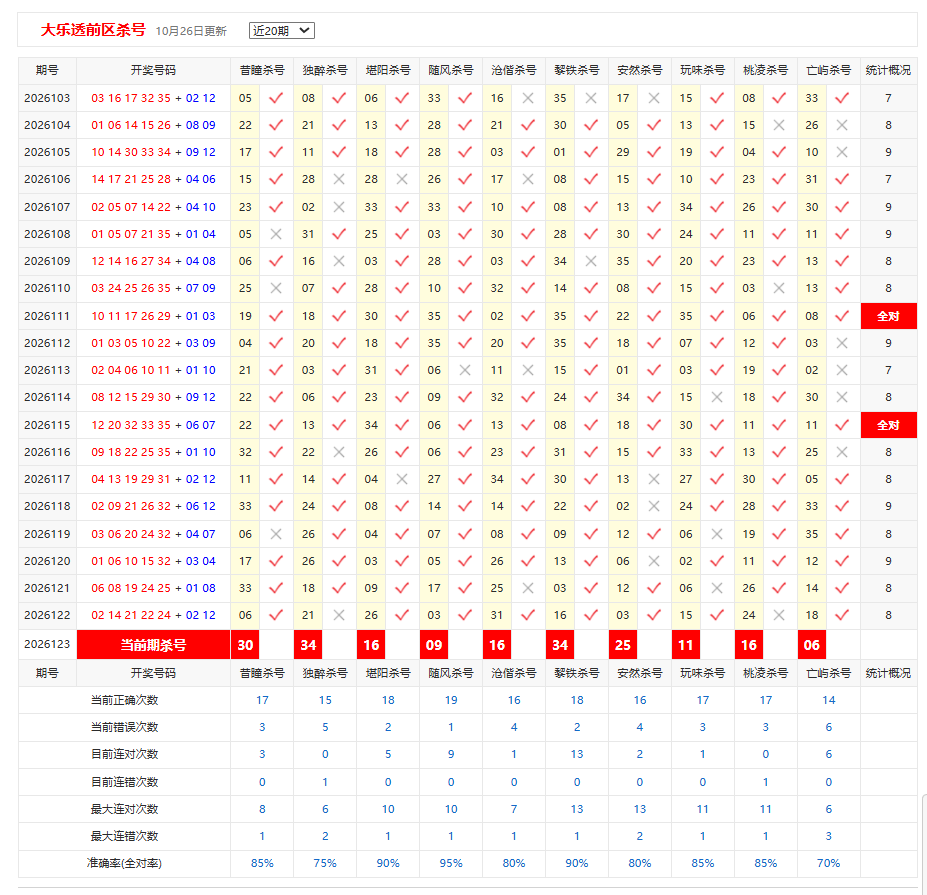Click the cross mark for 堪阳杀号 in row 2026117
This screenshot has width=927, height=895.
[402, 479]
